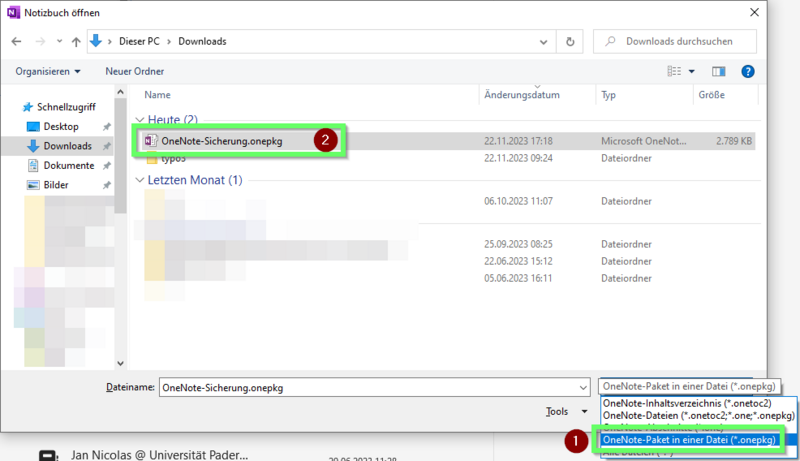
Task: Select the folder dated 06.10.2023 11:07
Action: pyautogui.click(x=444, y=201)
